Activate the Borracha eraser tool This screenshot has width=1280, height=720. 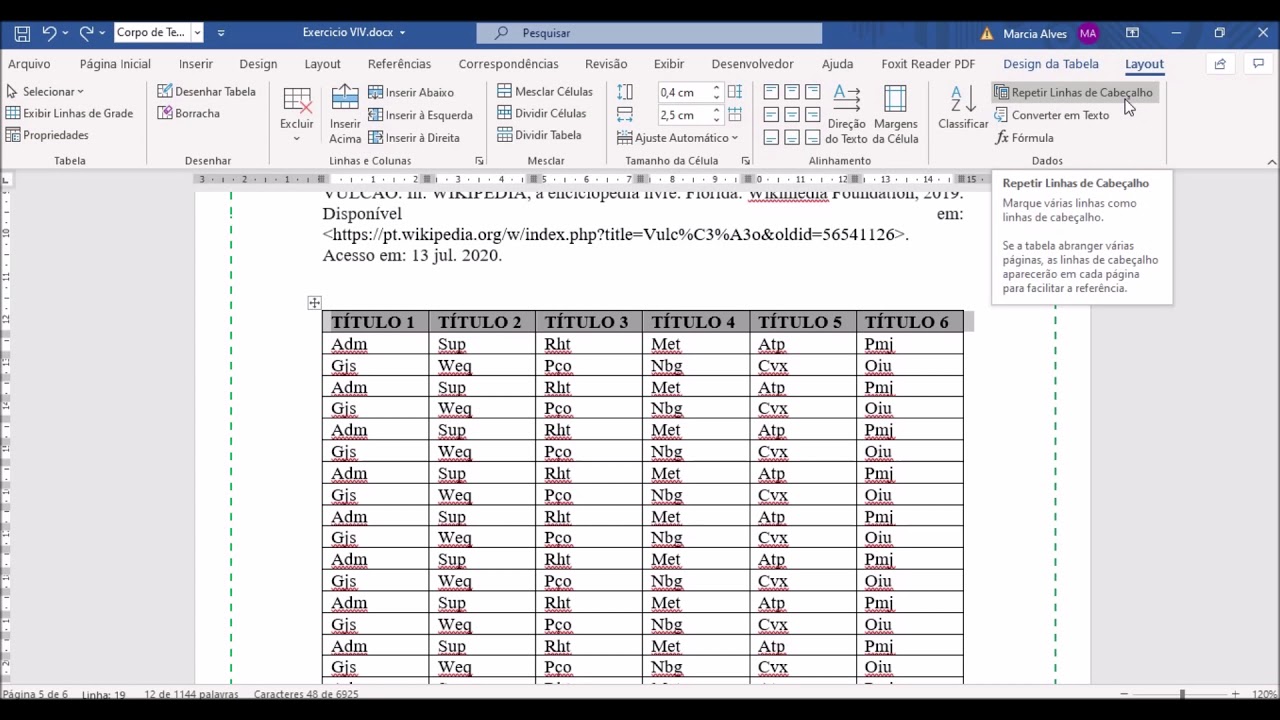(189, 114)
